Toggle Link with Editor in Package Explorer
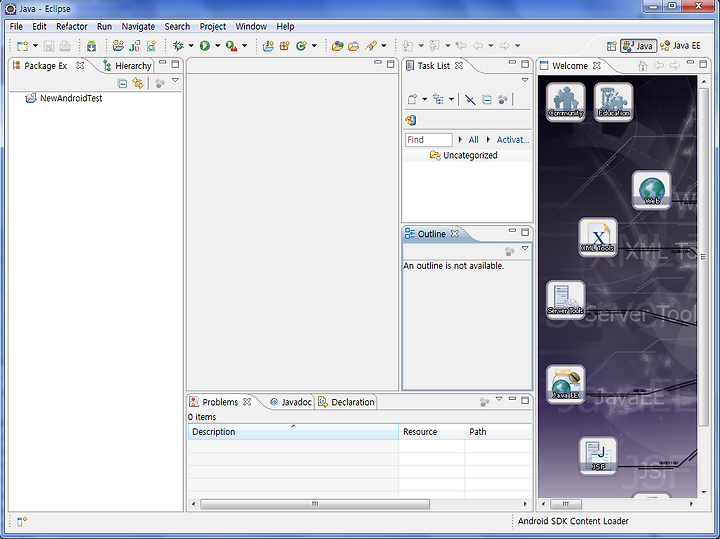This screenshot has height=539, width=720. 138,83
